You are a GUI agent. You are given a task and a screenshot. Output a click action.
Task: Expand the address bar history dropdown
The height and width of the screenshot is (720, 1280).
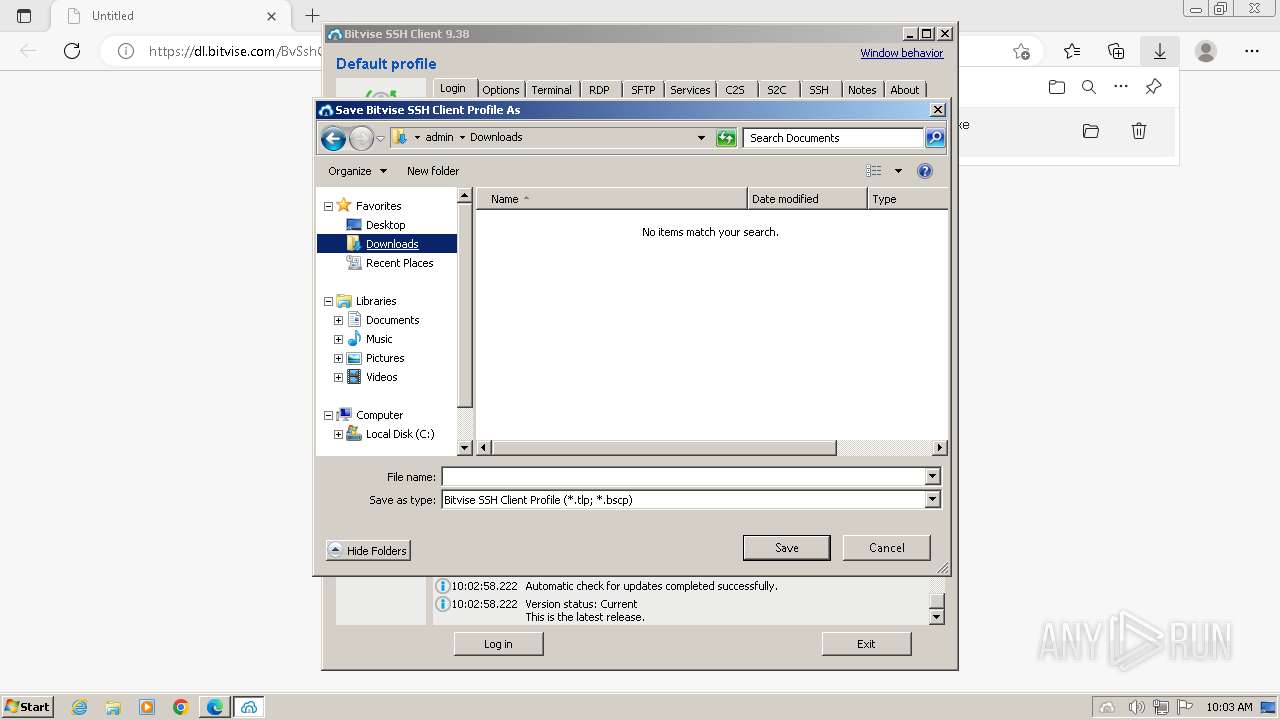pos(701,138)
